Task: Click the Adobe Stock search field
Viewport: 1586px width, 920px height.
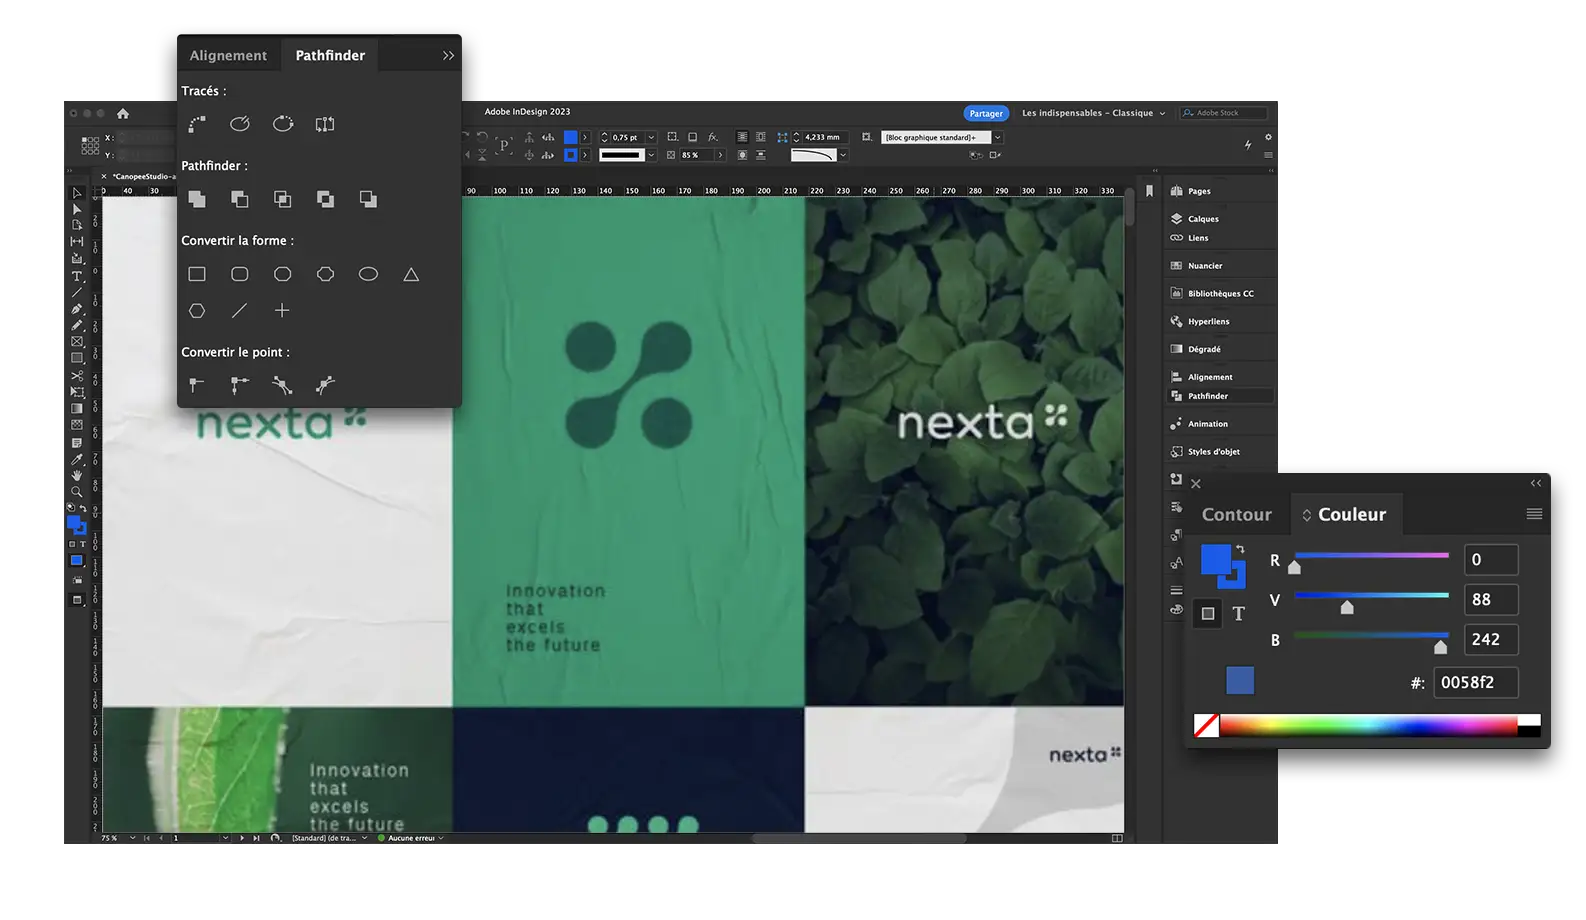Action: (x=1224, y=114)
